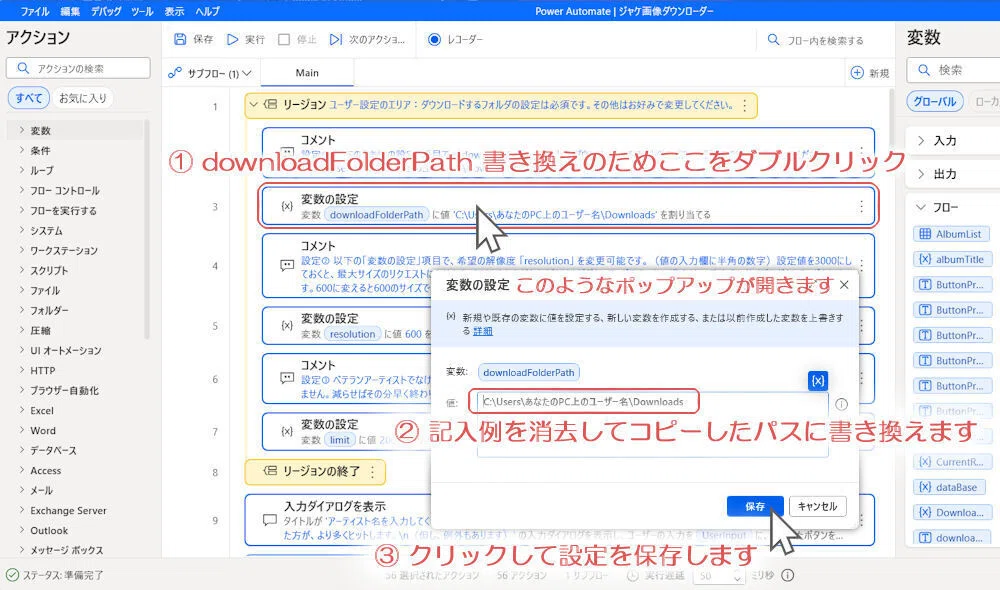Image resolution: width=1000 pixels, height=590 pixels.
Task: Click the variable icon of the resolution action
Action: click(287, 325)
